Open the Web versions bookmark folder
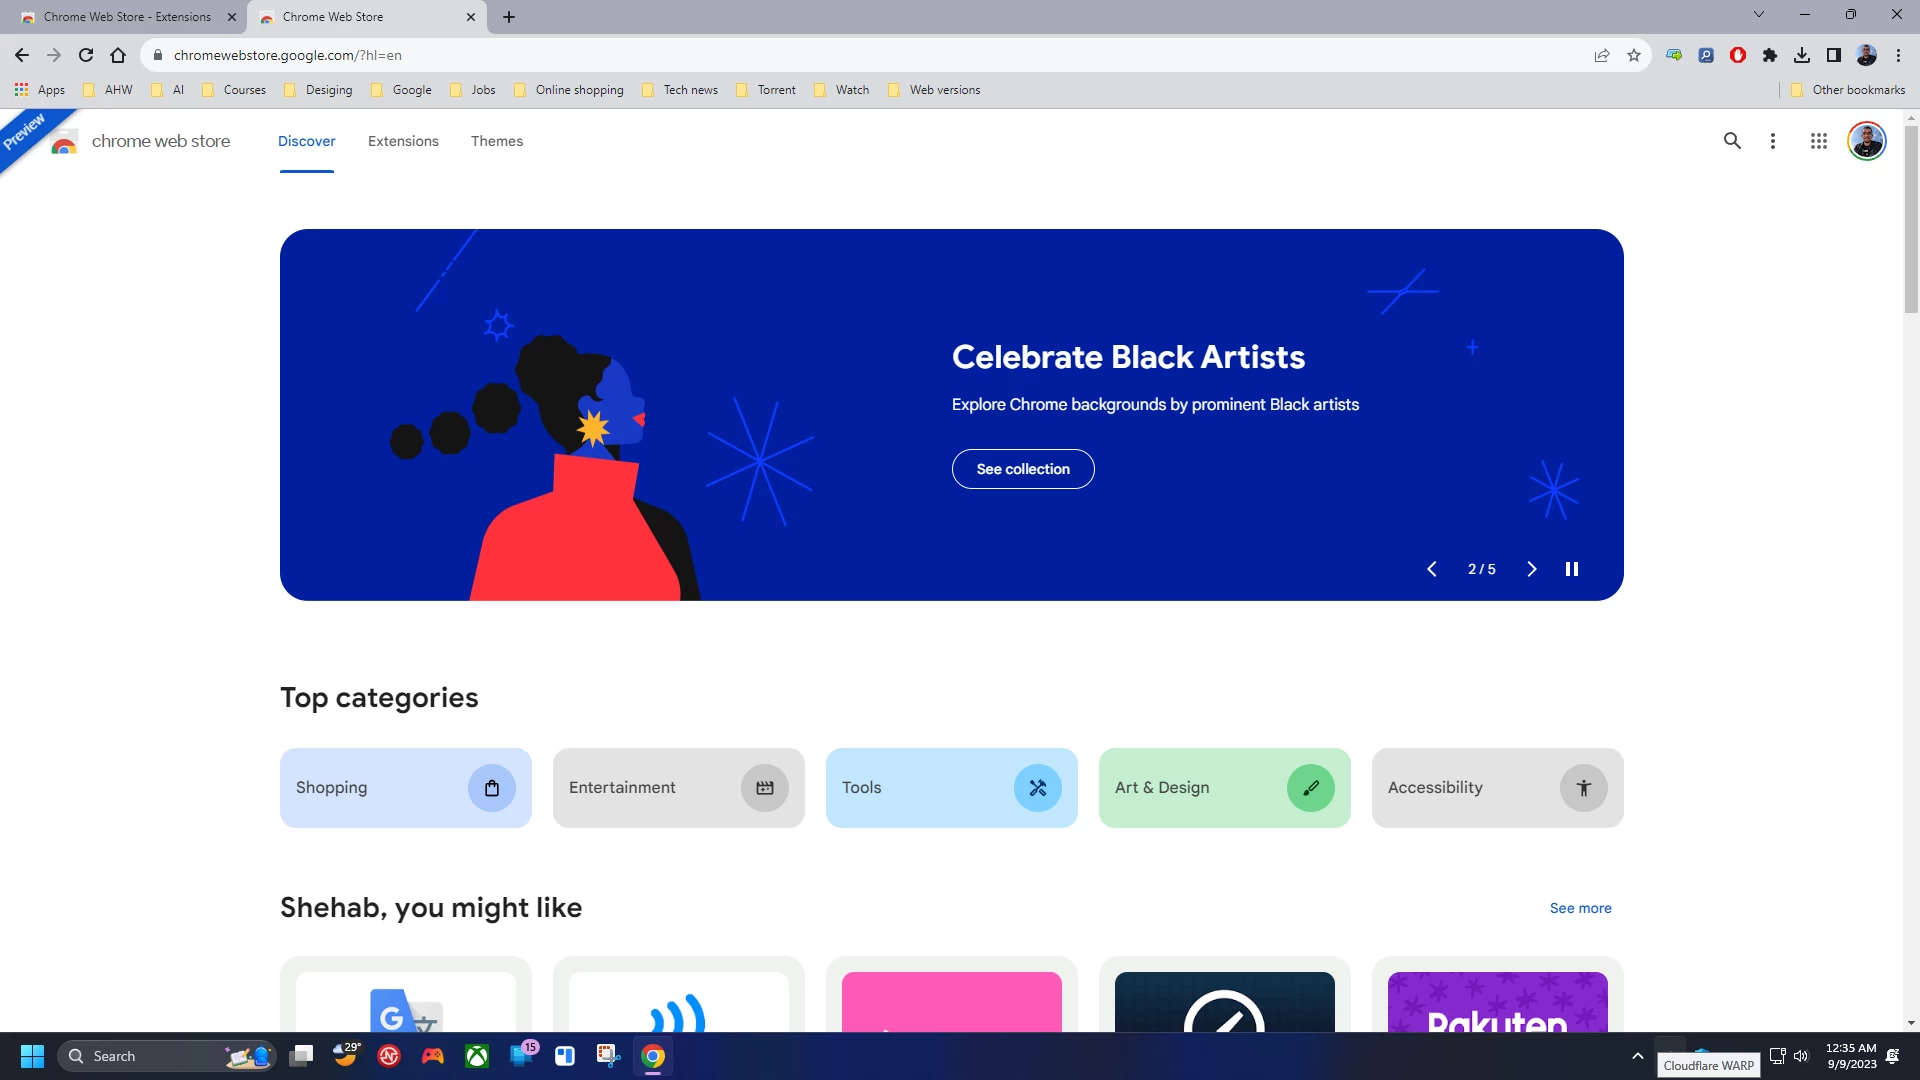This screenshot has height=1080, width=1920. coord(934,90)
